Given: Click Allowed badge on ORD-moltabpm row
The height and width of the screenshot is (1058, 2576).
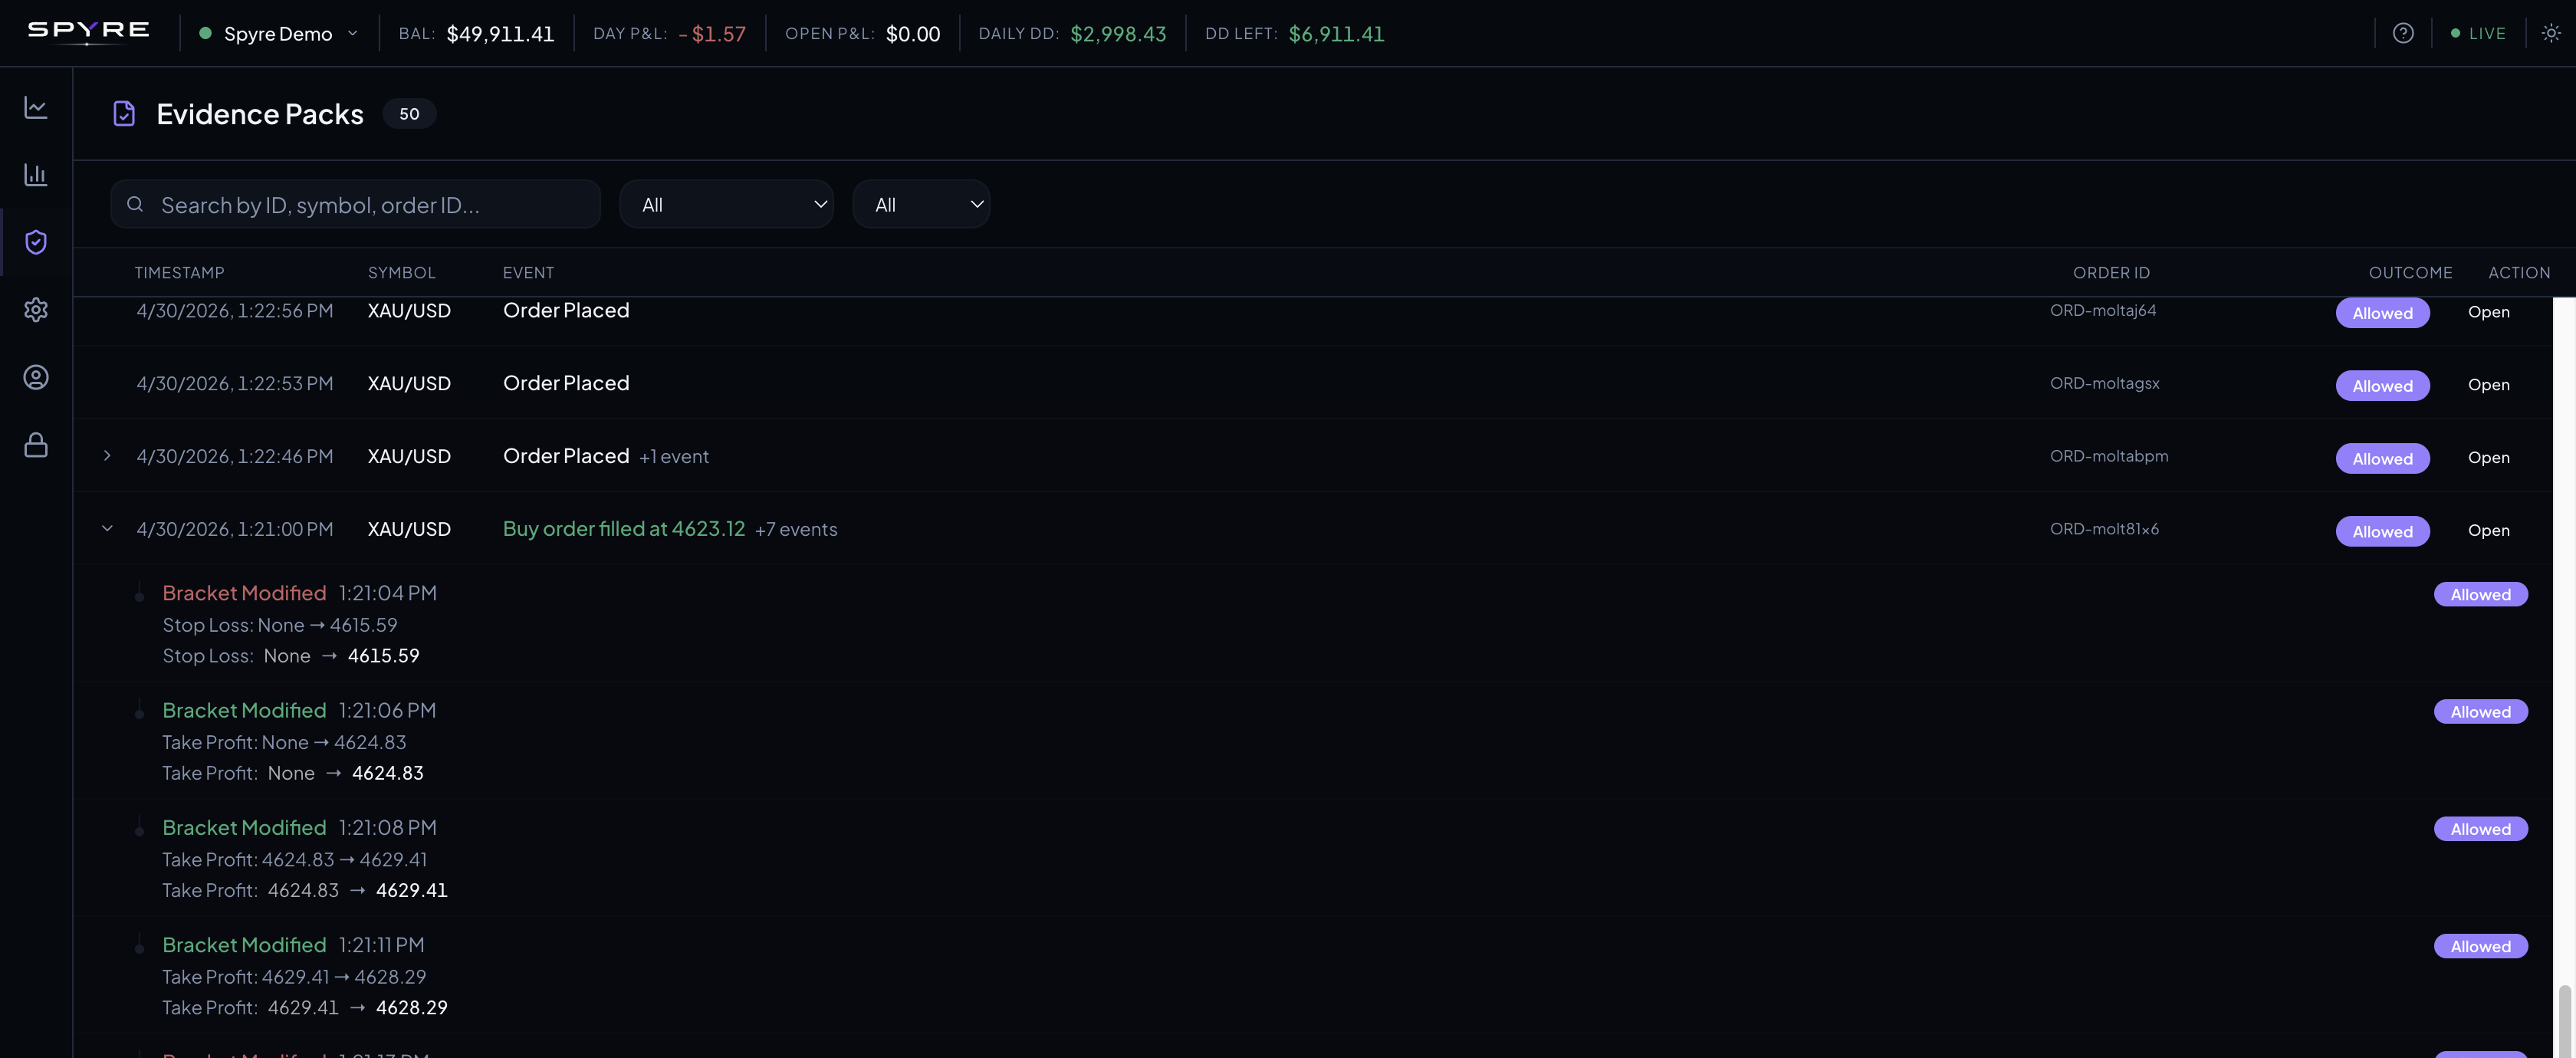Looking at the screenshot, I should point(2382,459).
